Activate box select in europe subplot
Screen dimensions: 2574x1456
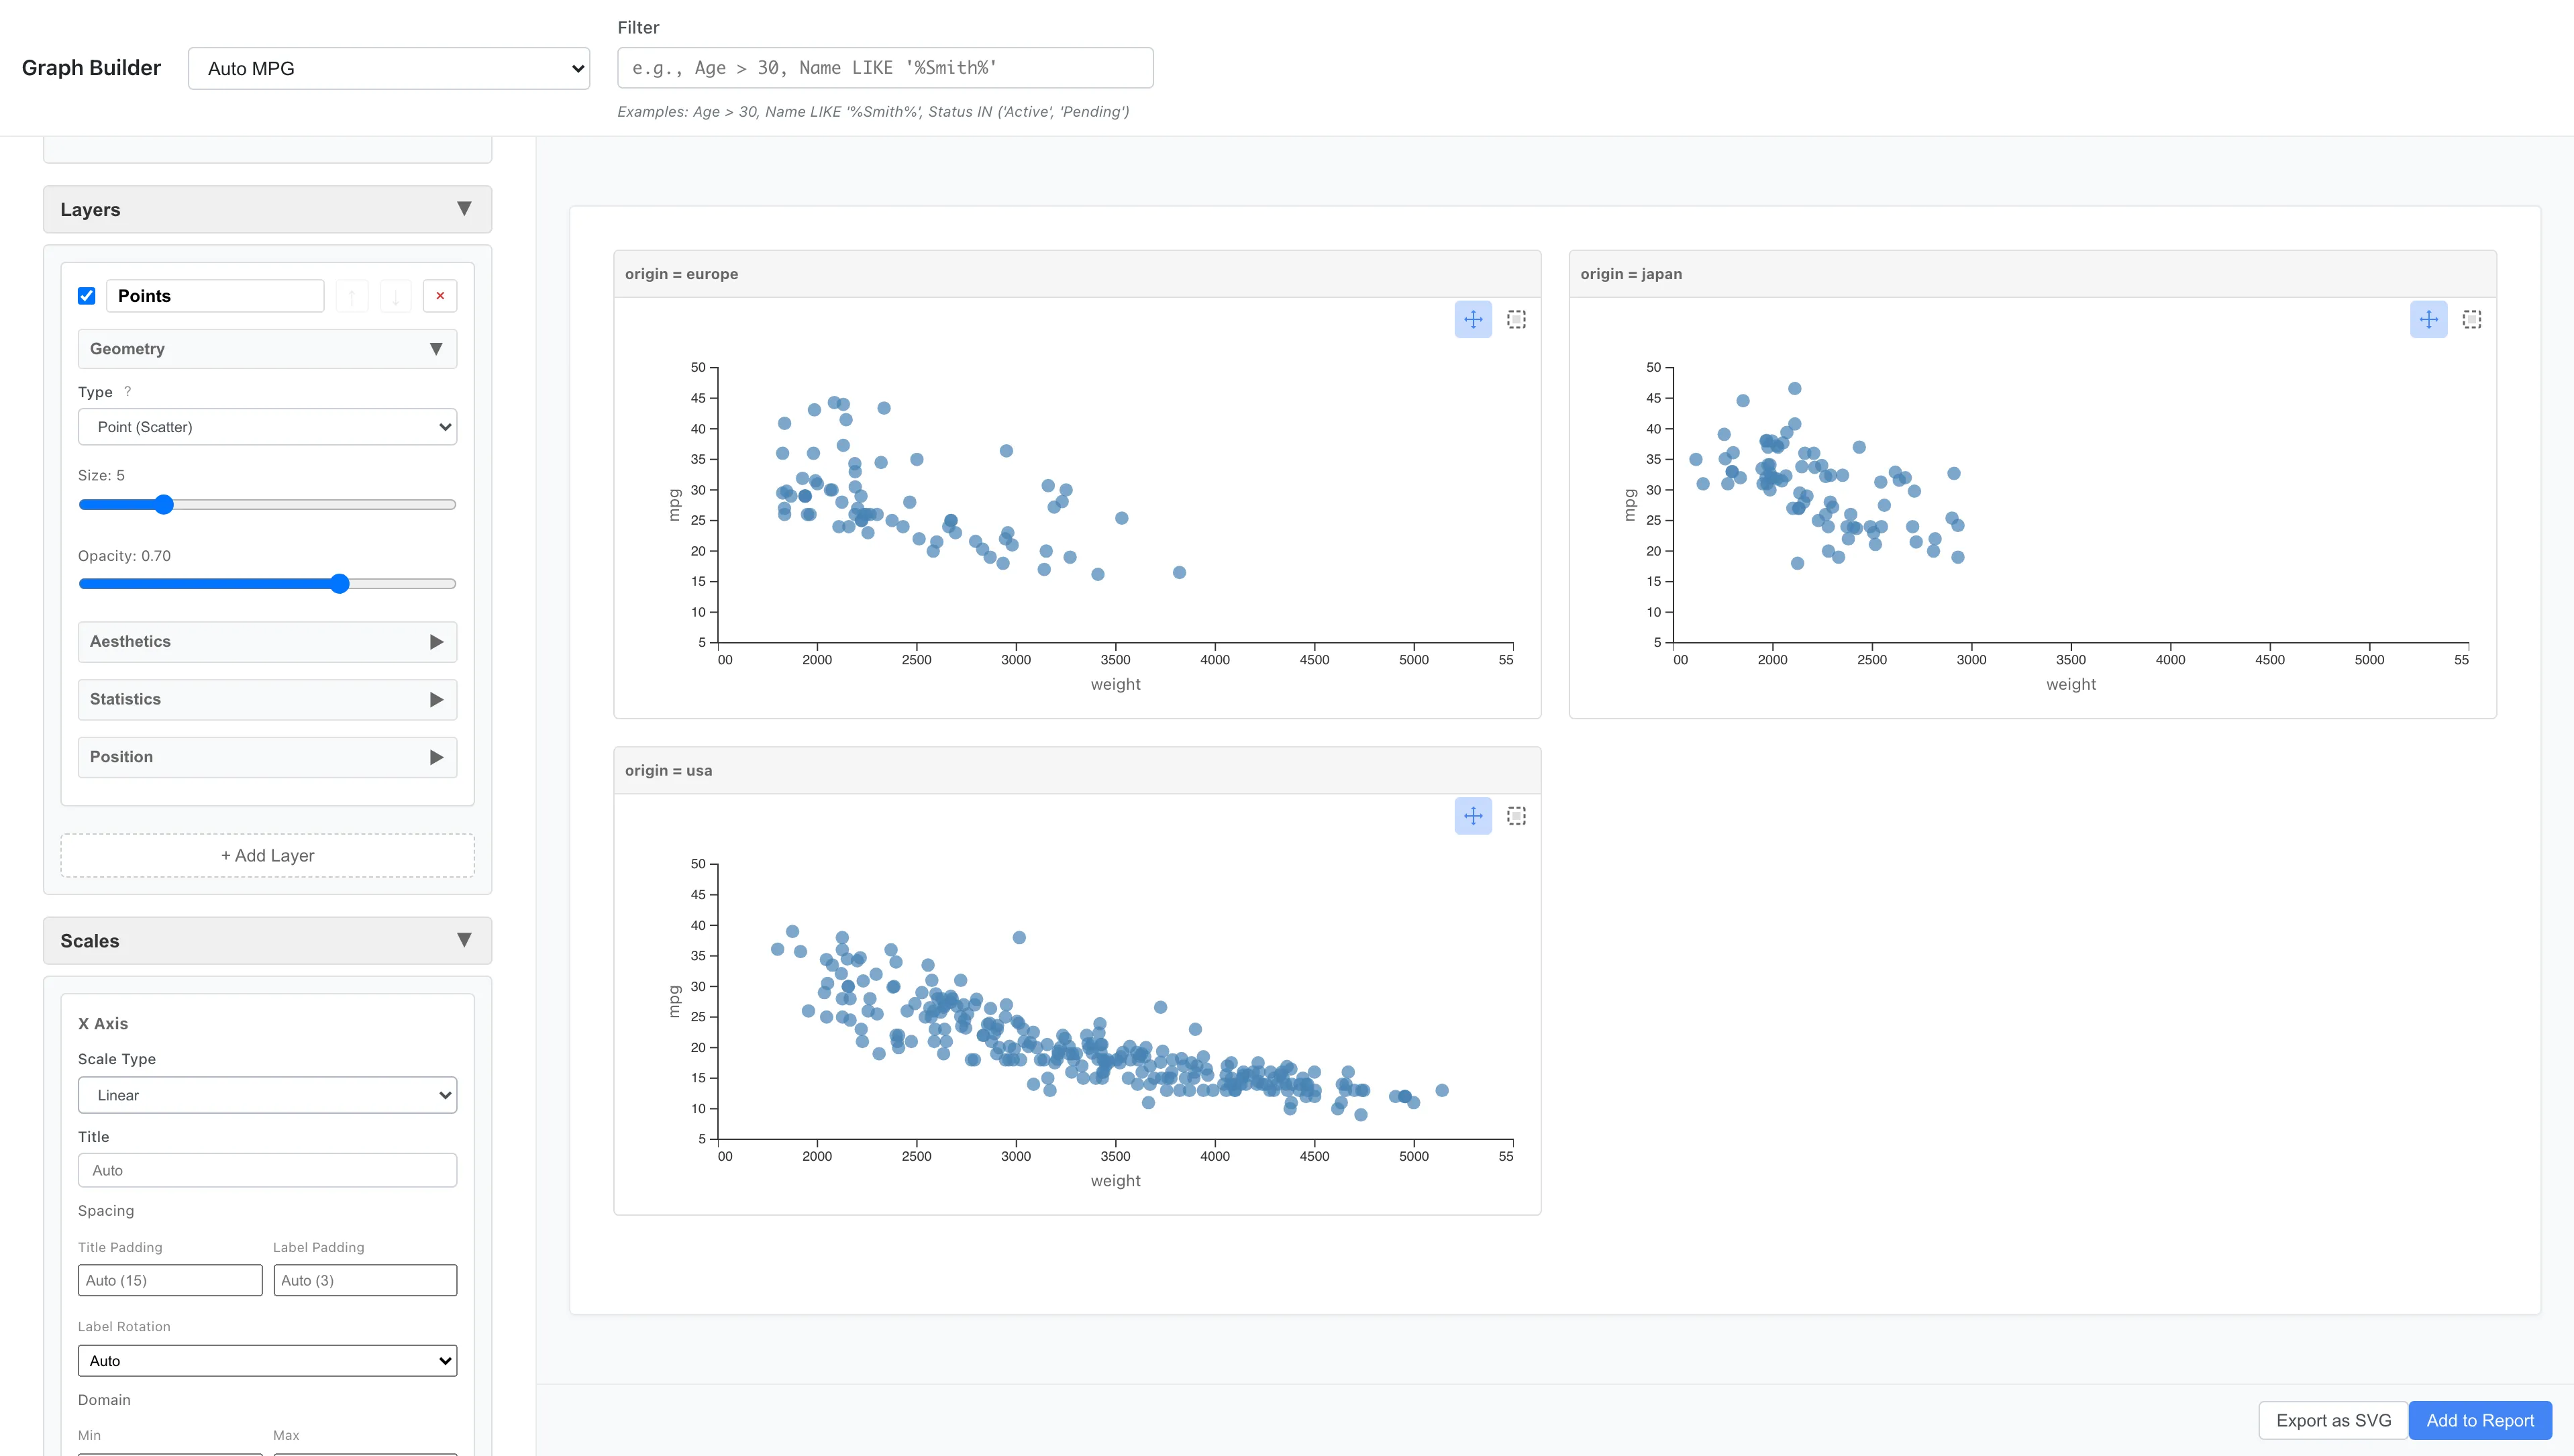coord(1516,319)
